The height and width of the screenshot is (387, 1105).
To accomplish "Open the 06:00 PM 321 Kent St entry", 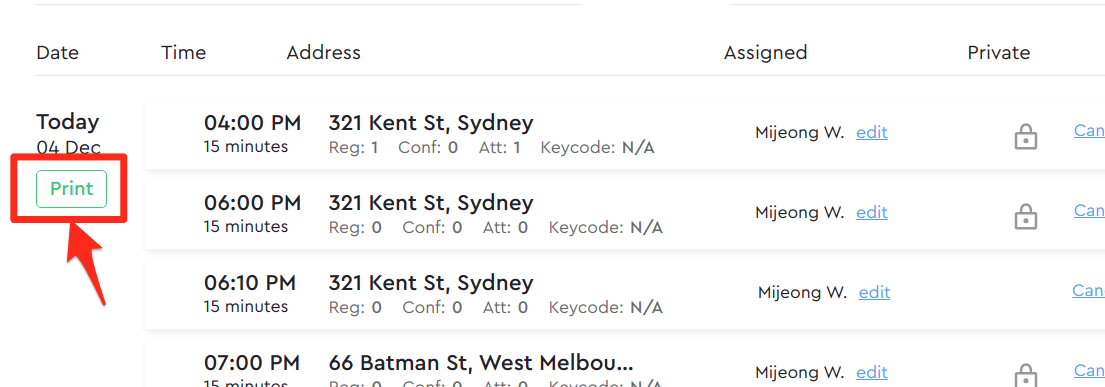I will click(431, 203).
